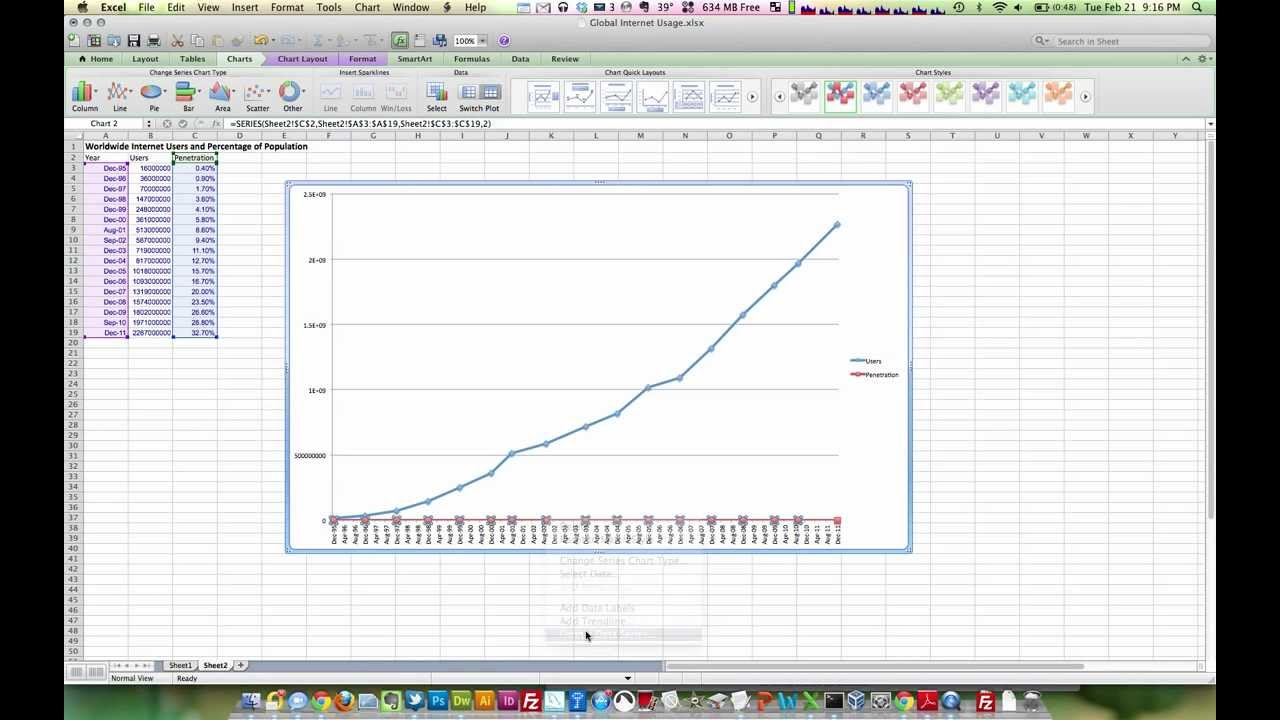Open the Chart menu in the menu bar
The width and height of the screenshot is (1280, 720).
coord(366,7)
